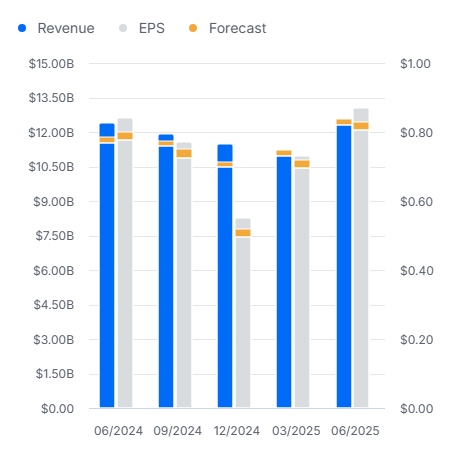Click the 09/2024 EPS forecast marker

tap(184, 153)
